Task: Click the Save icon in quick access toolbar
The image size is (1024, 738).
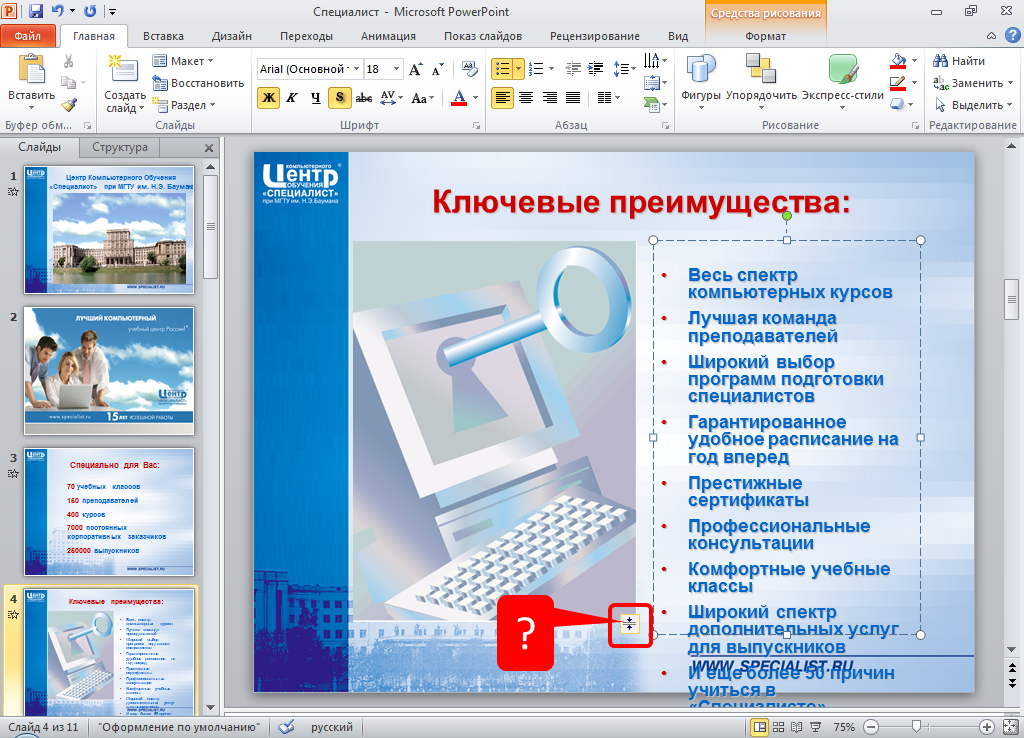Action: tap(36, 12)
